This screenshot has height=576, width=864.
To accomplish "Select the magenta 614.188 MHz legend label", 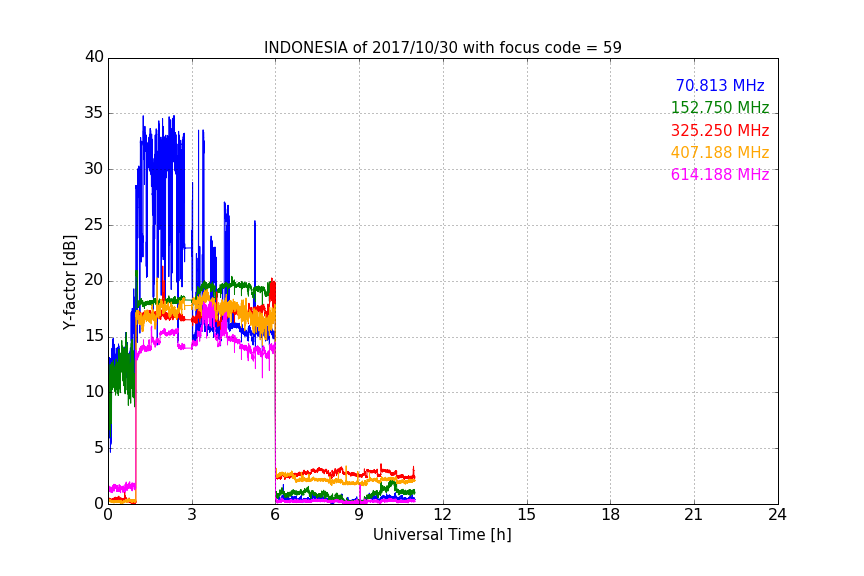I will click(x=720, y=175).
